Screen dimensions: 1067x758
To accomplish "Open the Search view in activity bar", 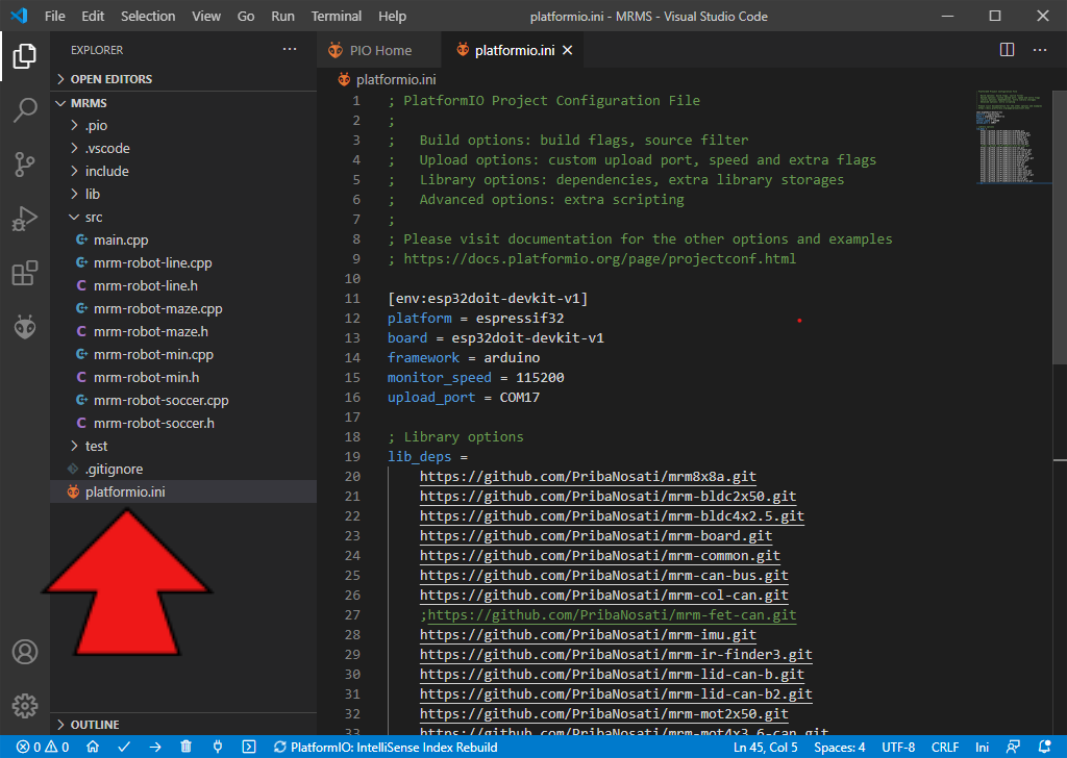I will pyautogui.click(x=25, y=110).
